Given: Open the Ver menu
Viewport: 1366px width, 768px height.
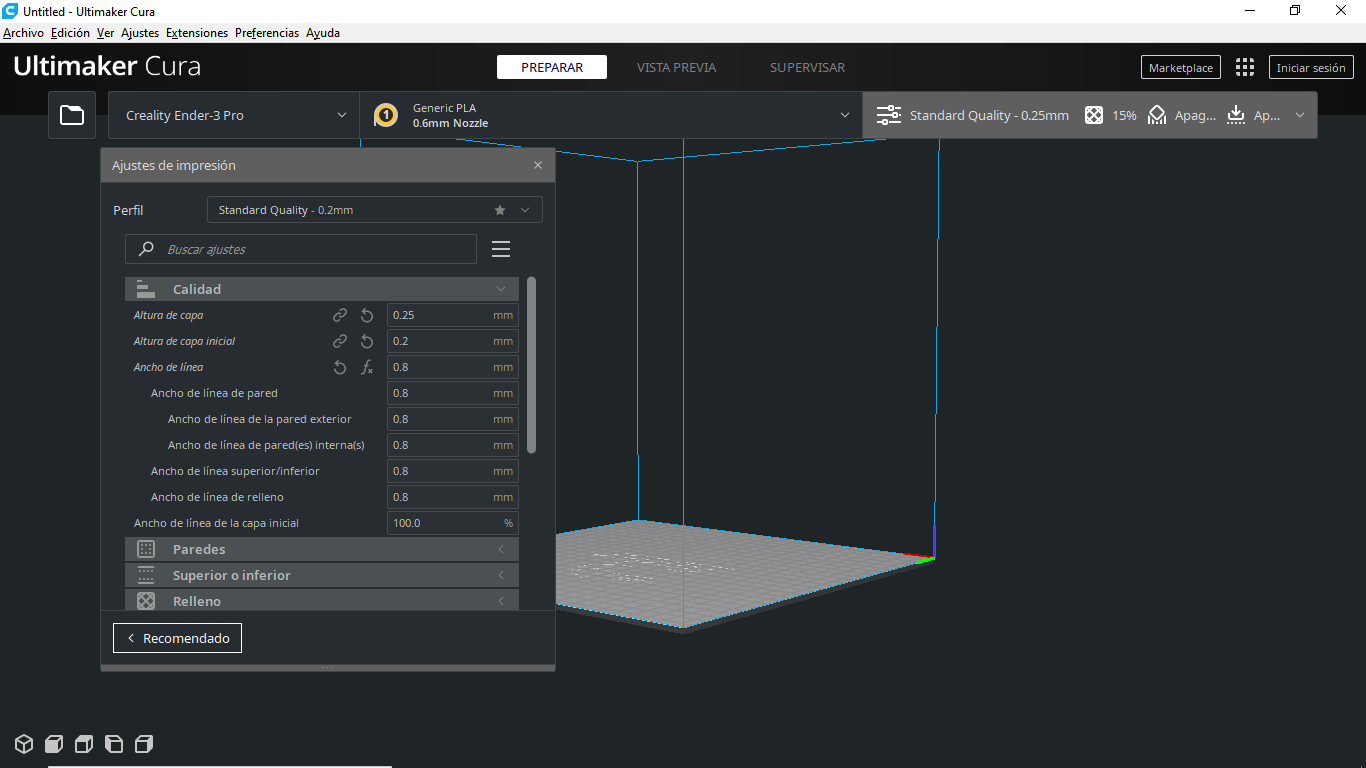Looking at the screenshot, I should coord(105,33).
